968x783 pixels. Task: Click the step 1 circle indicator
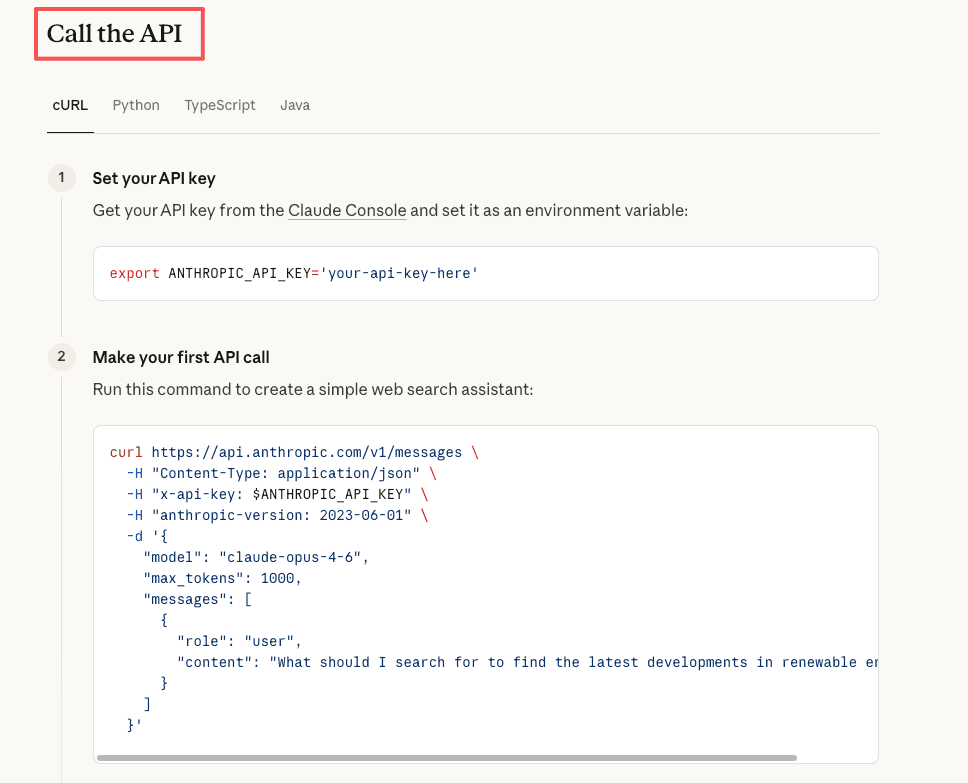click(61, 178)
